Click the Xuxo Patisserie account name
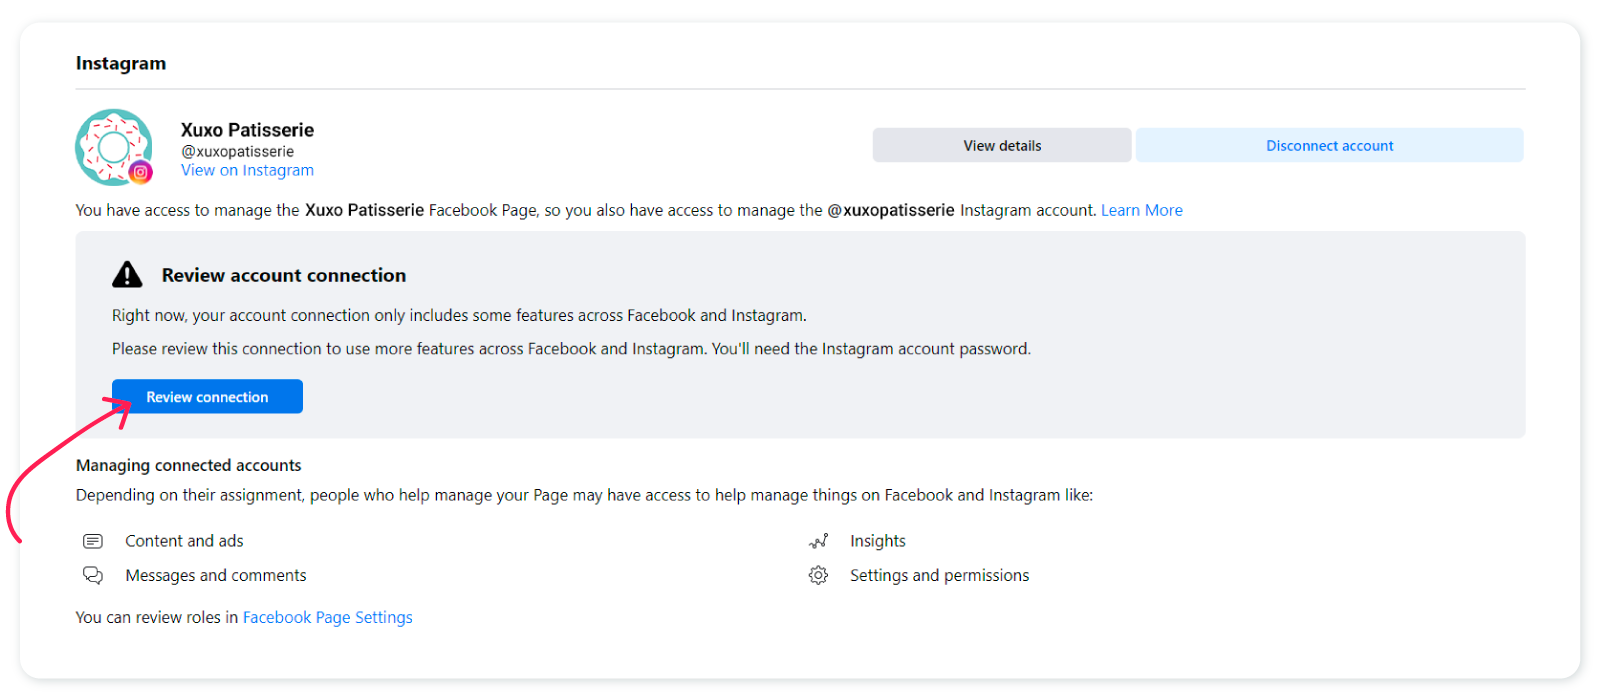 (x=247, y=130)
